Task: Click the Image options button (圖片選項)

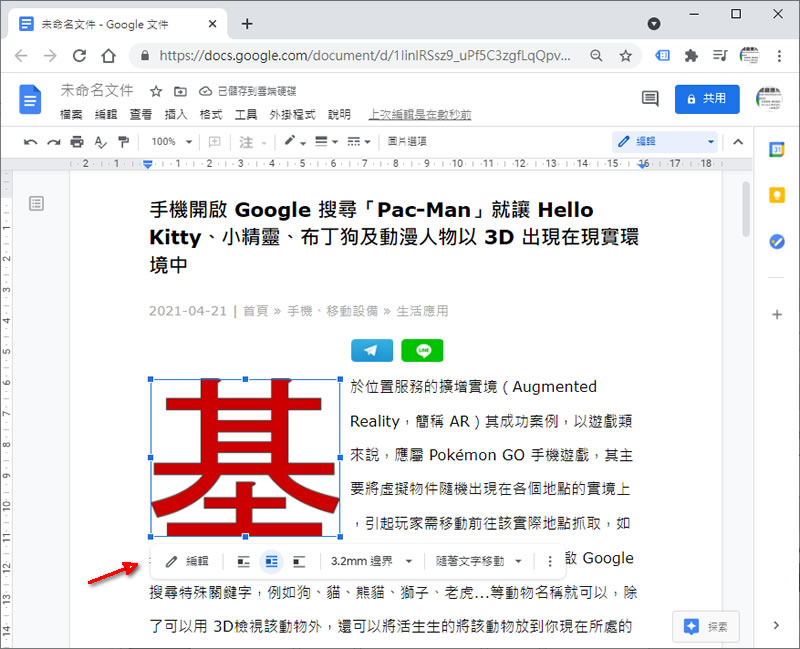Action: (407, 141)
